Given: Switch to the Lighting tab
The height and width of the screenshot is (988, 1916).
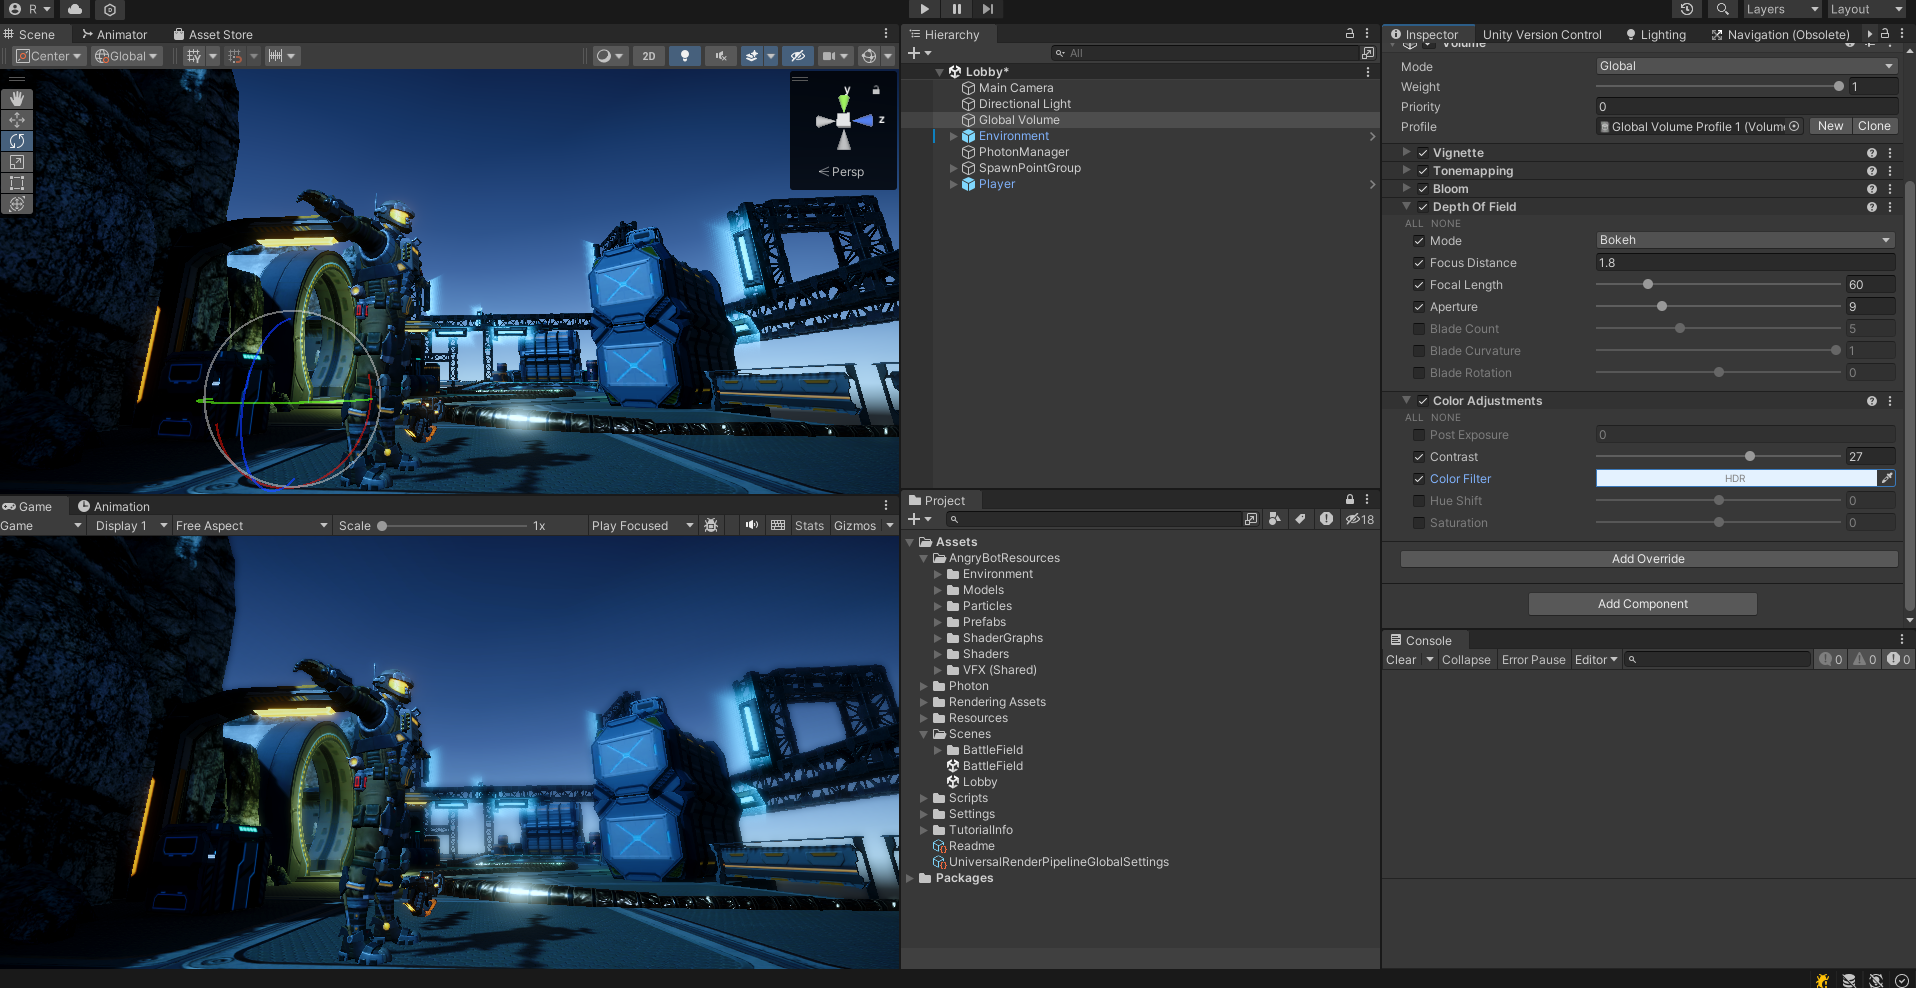Looking at the screenshot, I should 1655,34.
